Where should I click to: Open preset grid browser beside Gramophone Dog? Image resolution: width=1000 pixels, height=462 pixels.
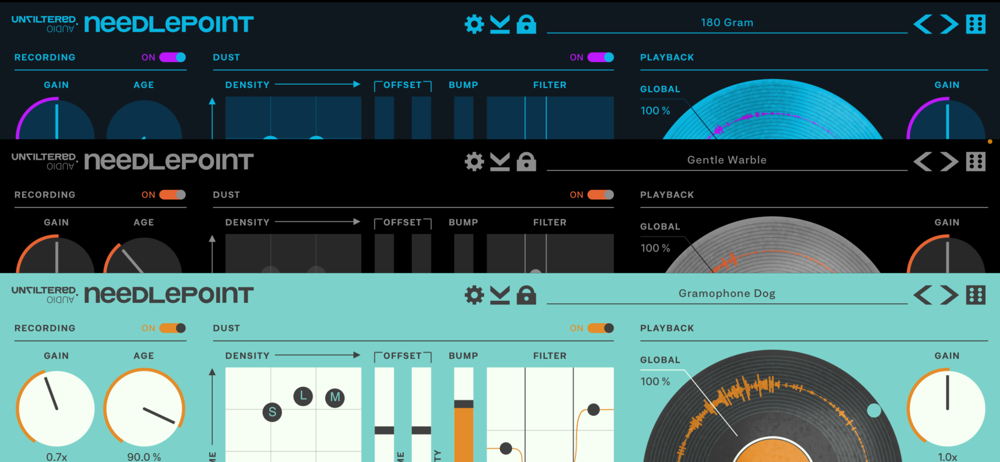point(975,295)
